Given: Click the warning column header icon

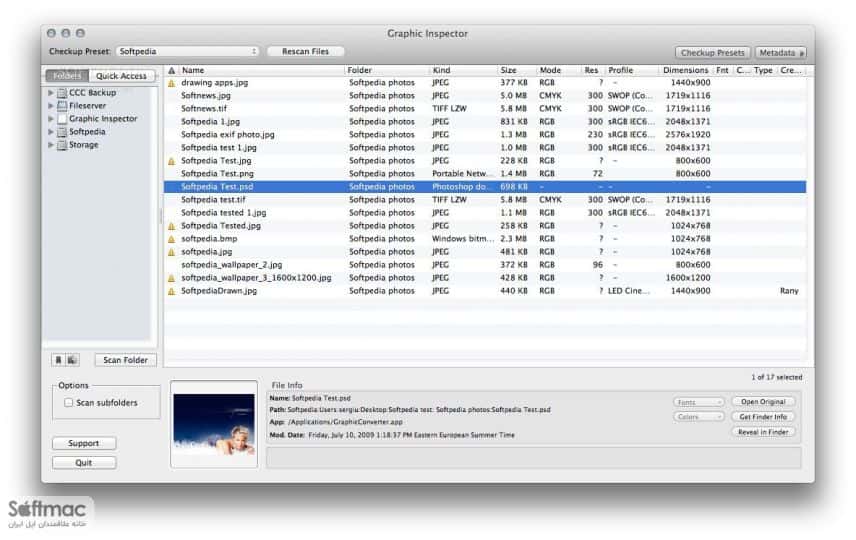Looking at the screenshot, I should (171, 70).
